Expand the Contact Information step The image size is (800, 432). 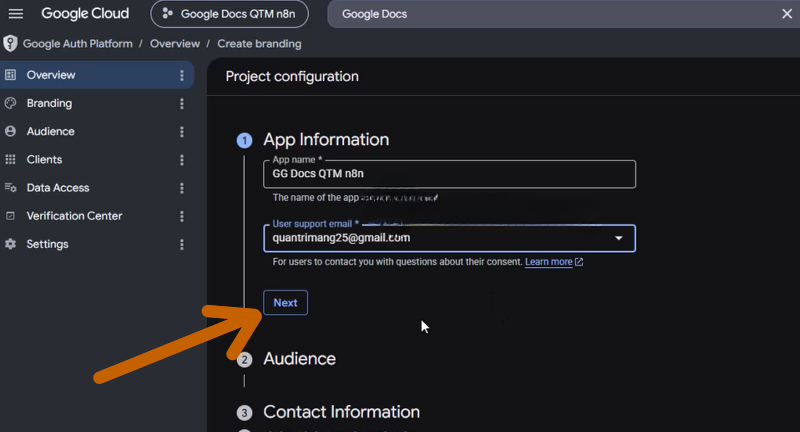(341, 412)
